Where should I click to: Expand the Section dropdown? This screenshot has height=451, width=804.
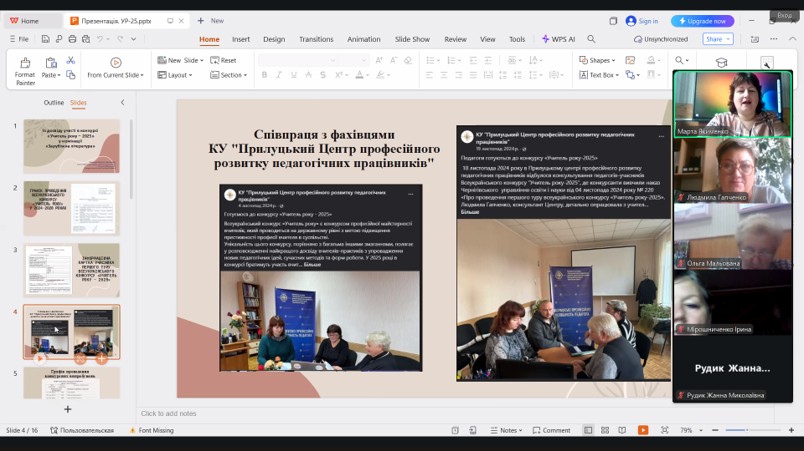(231, 75)
